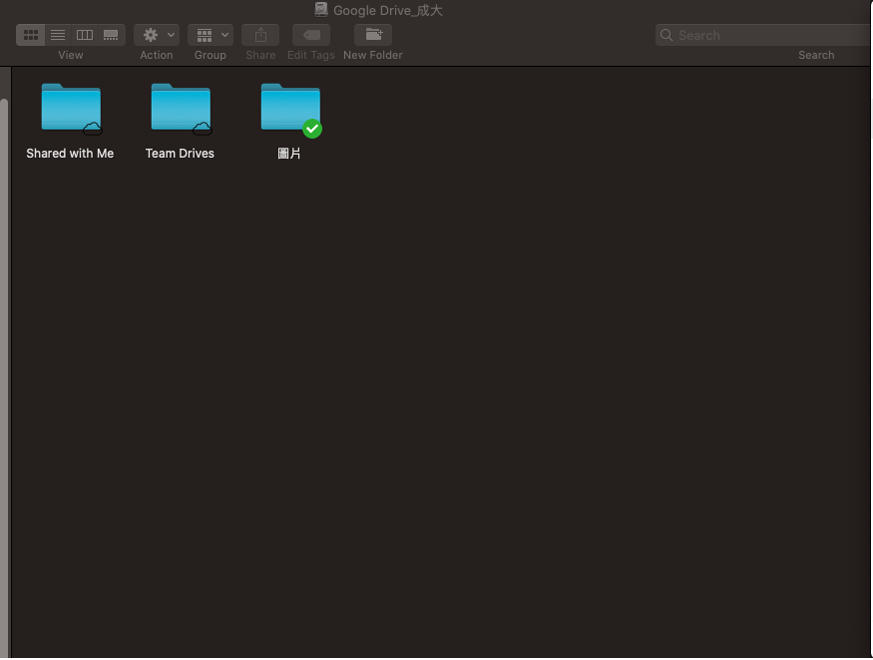Create a folder with New Folder icon
Viewport: 873px width, 660px height.
point(373,35)
